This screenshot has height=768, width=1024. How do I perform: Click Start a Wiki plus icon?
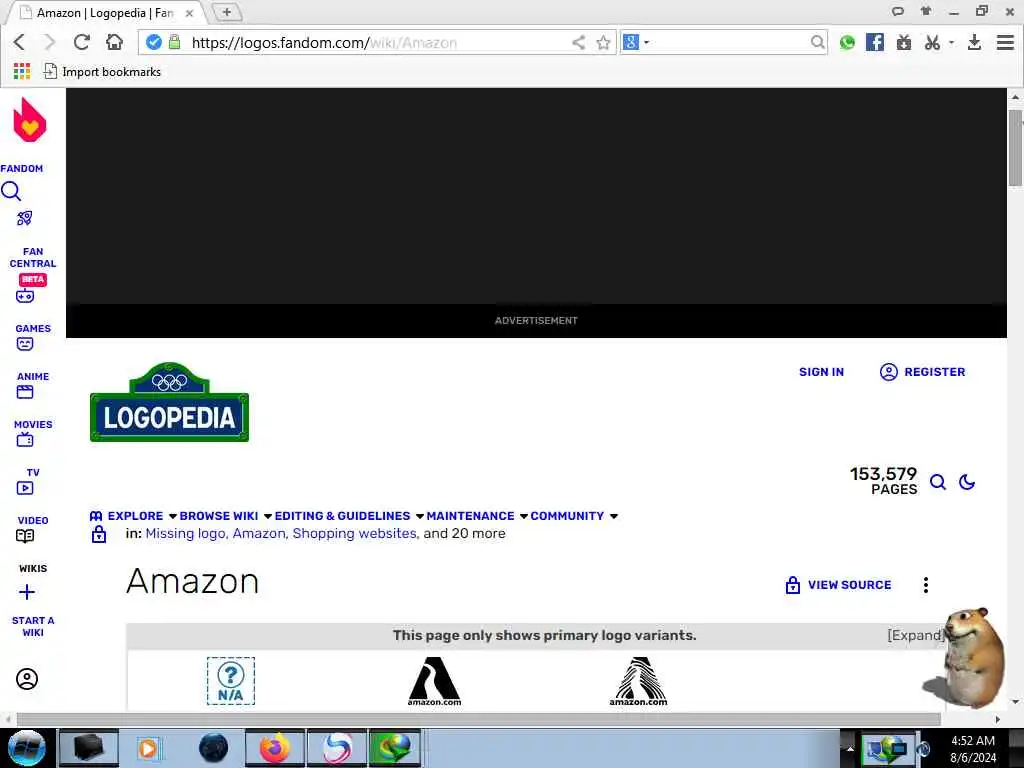click(27, 592)
